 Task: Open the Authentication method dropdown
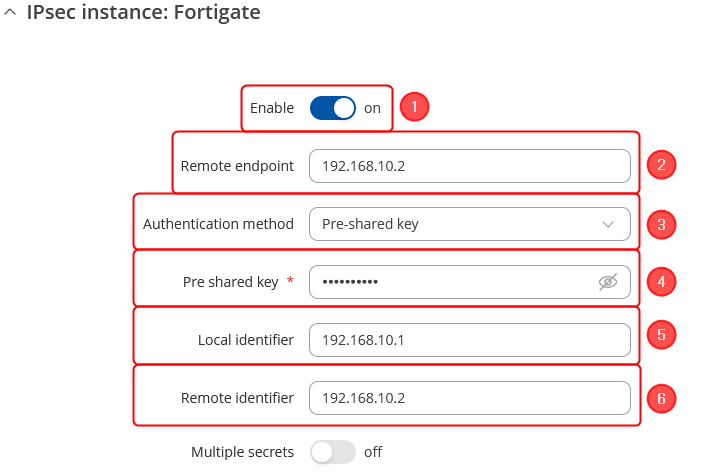[x=469, y=224]
